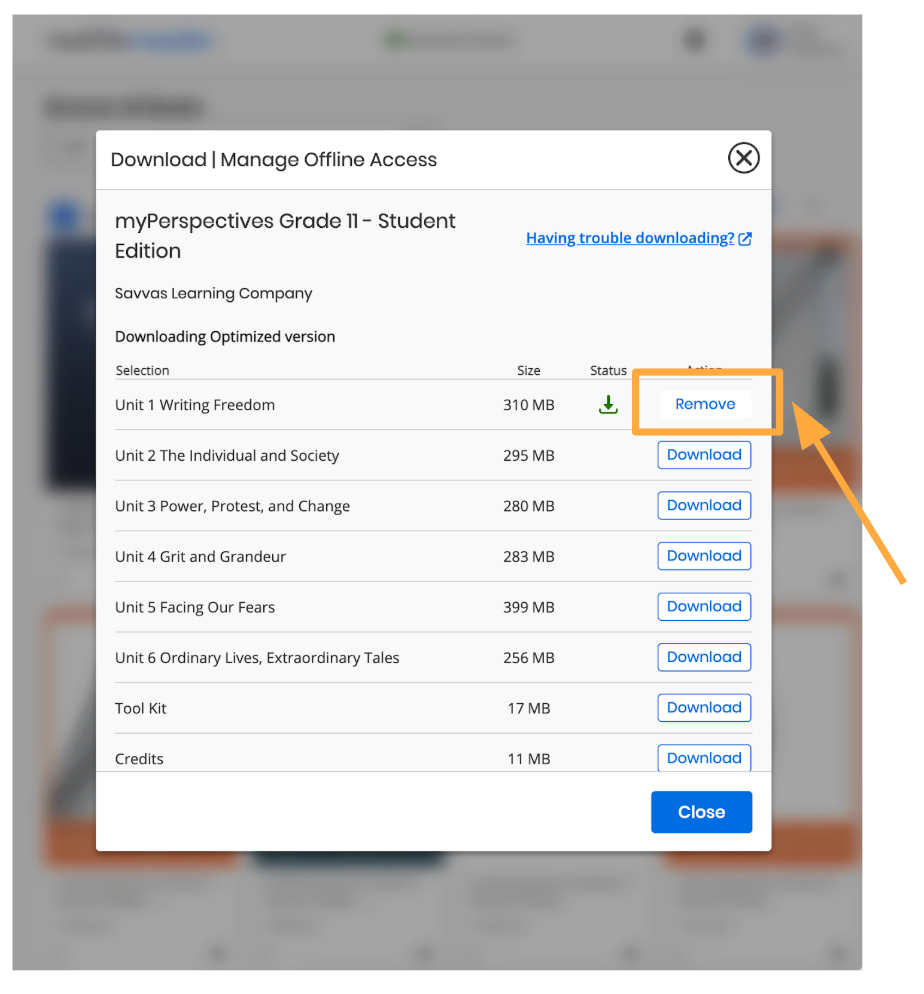Download the Credits section
924x994 pixels.
[x=704, y=757]
